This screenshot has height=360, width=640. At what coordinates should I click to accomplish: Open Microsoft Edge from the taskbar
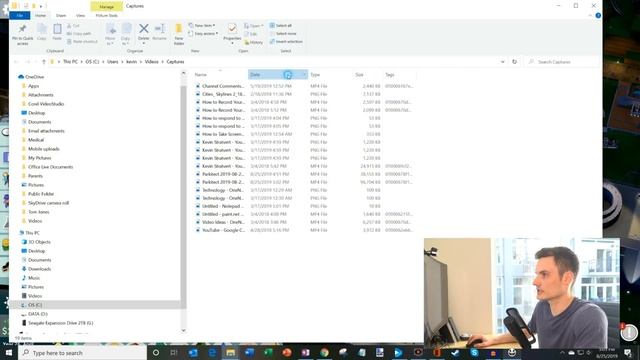pyautogui.click(x=212, y=352)
